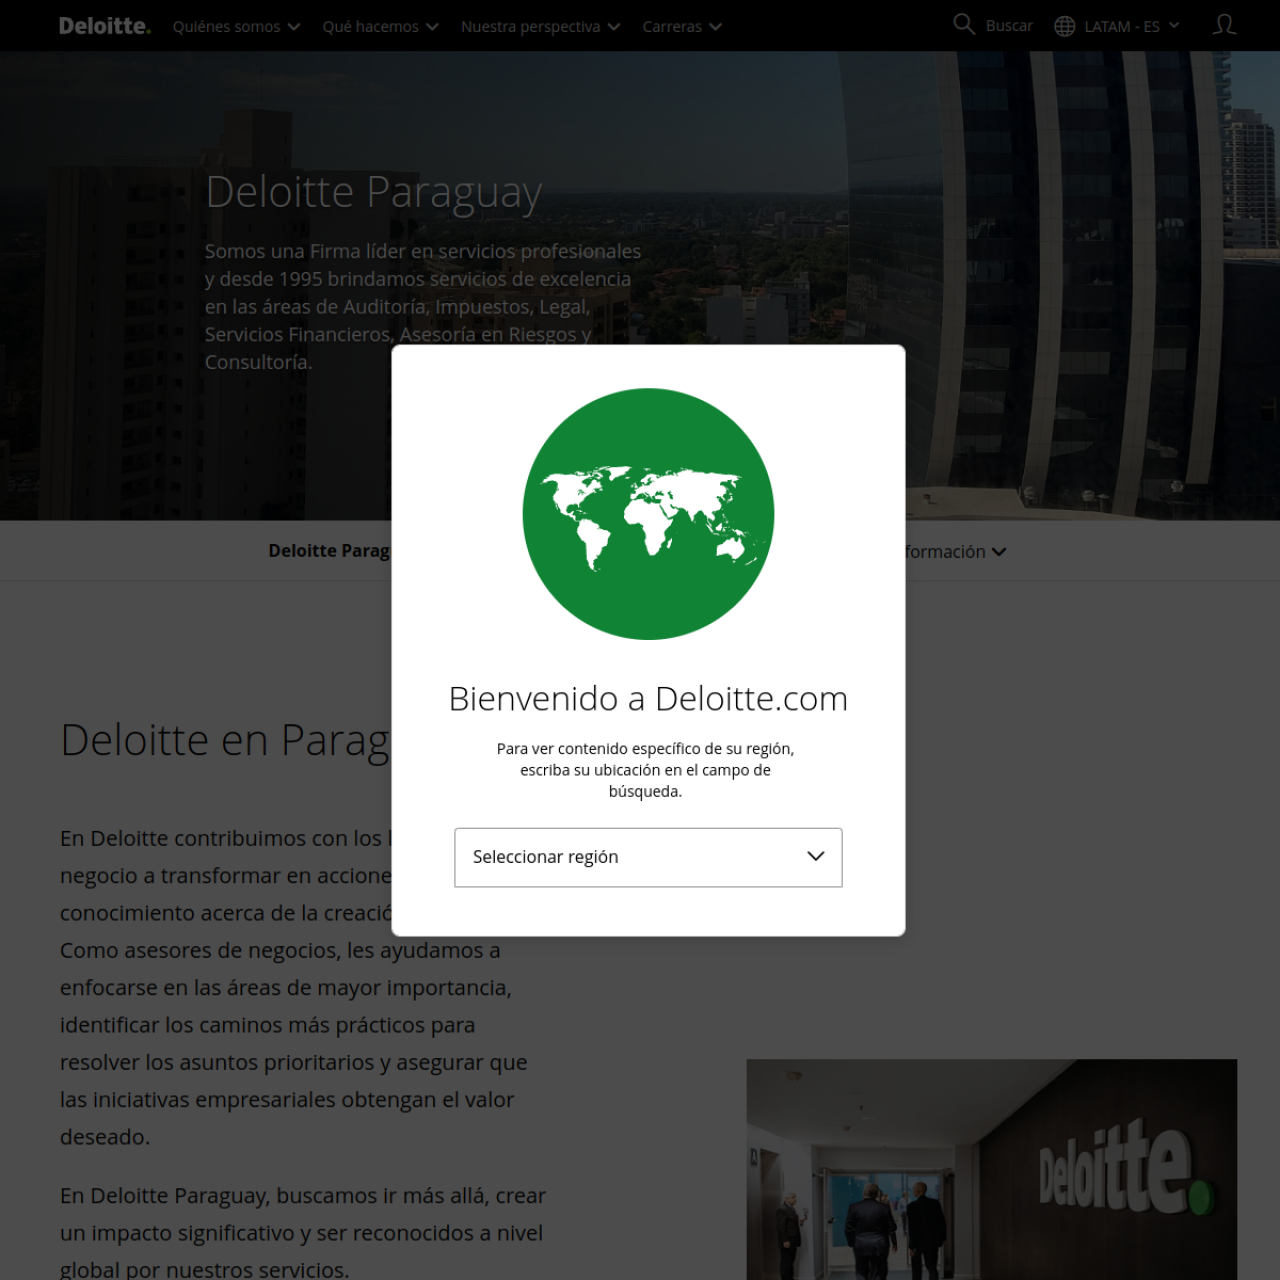Select the Deloitte Paraguay section tab
Viewport: 1280px width, 1280px height.
coord(329,551)
